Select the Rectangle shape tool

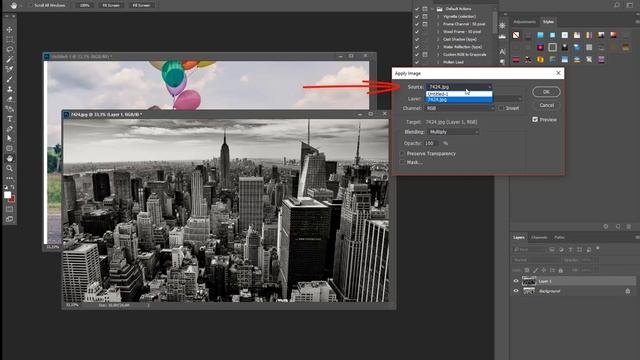click(9, 149)
